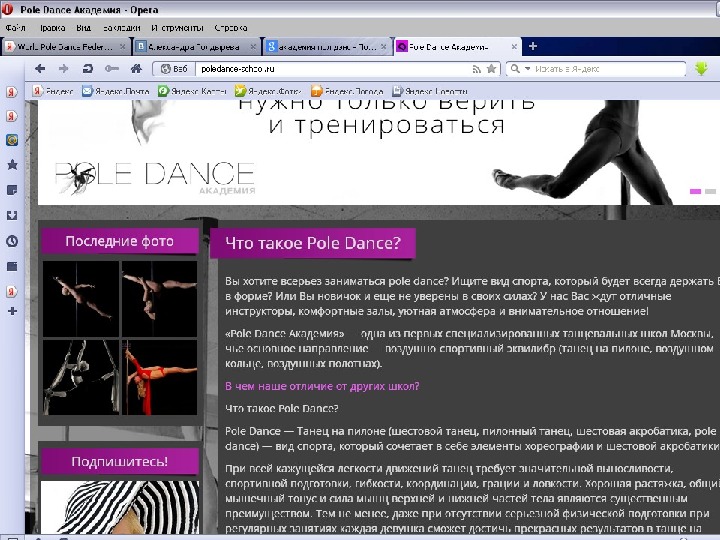Go back with the back arrow button
The height and width of the screenshot is (540, 720).
click(40, 69)
